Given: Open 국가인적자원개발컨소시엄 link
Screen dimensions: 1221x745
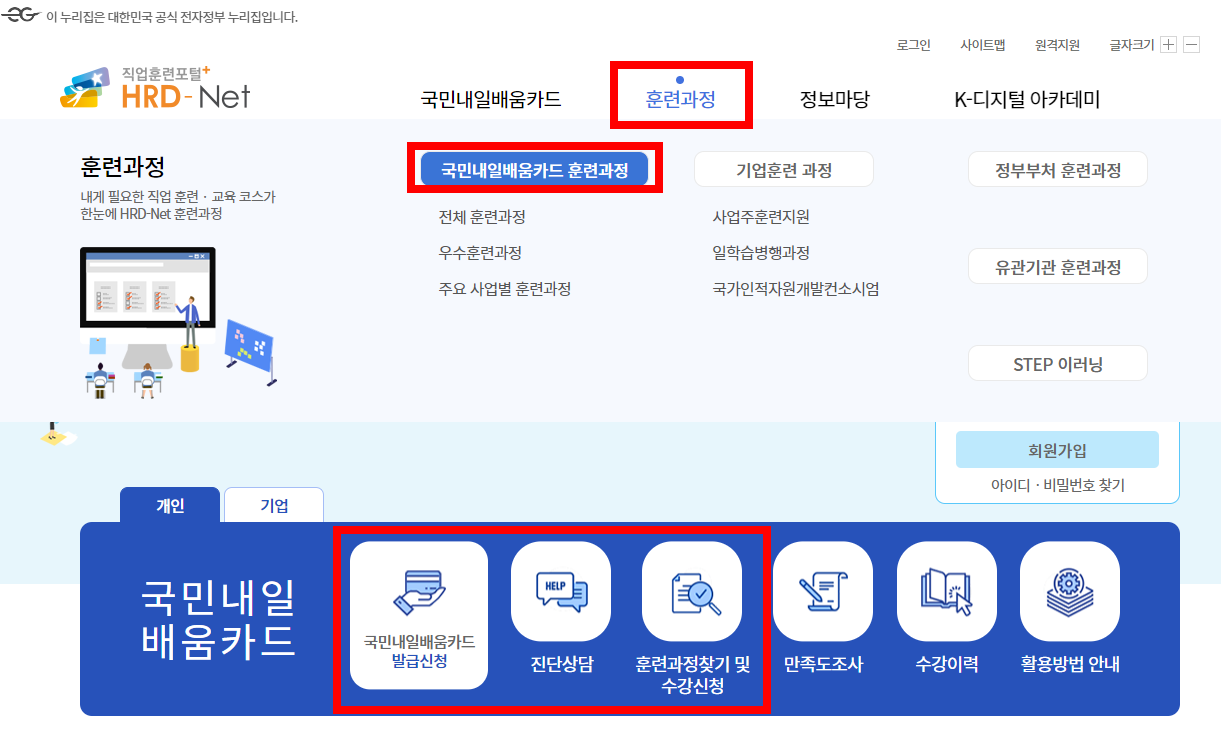Looking at the screenshot, I should point(796,289).
